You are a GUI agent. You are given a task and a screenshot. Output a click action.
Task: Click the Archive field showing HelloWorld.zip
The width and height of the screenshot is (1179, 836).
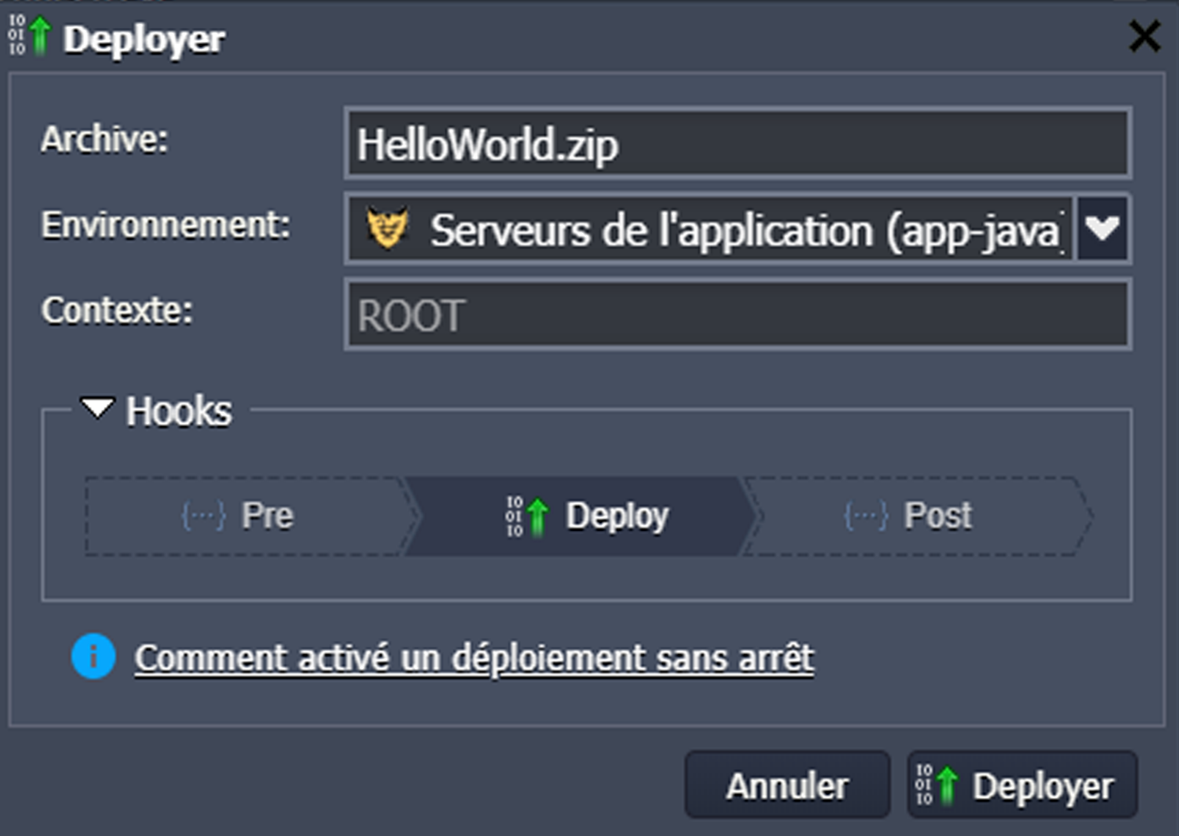737,144
